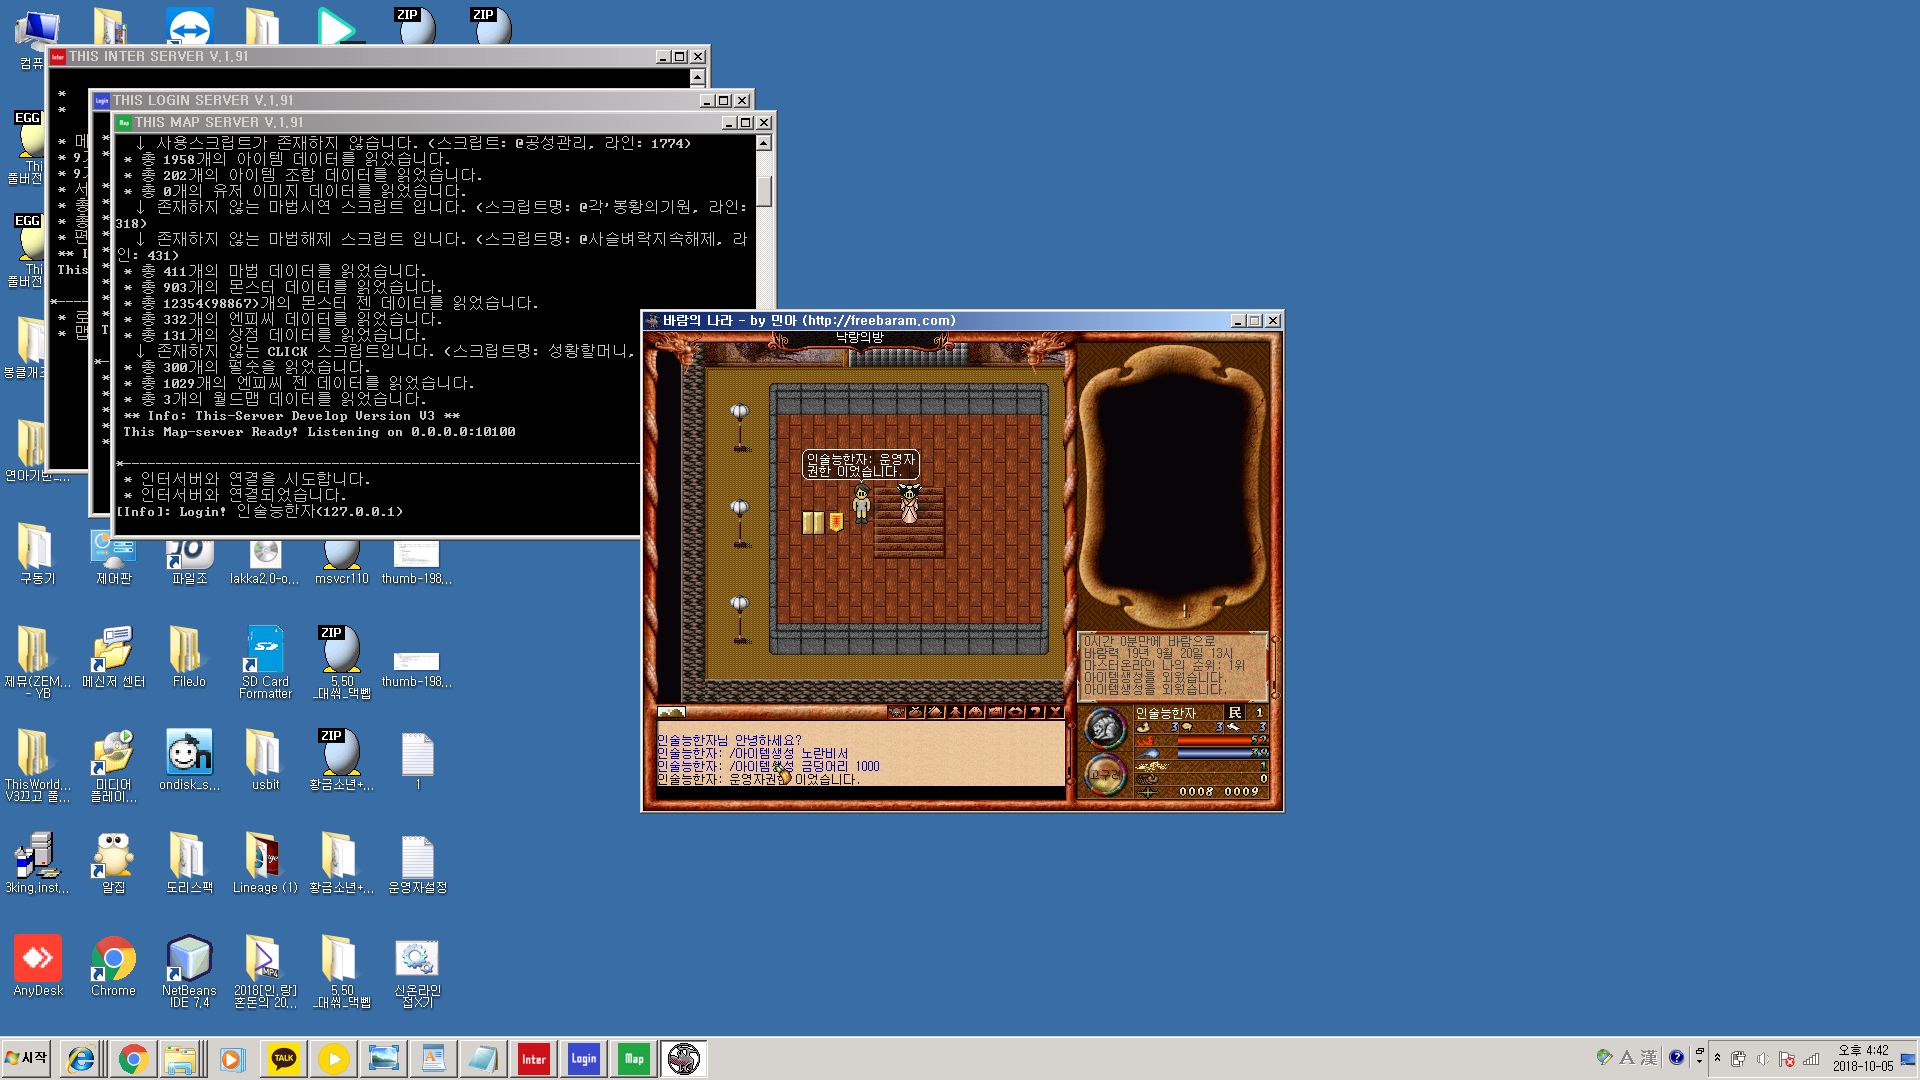The image size is (1920, 1080).
Task: Open the picture viewer taskbar icon
Action: pyautogui.click(x=384, y=1059)
